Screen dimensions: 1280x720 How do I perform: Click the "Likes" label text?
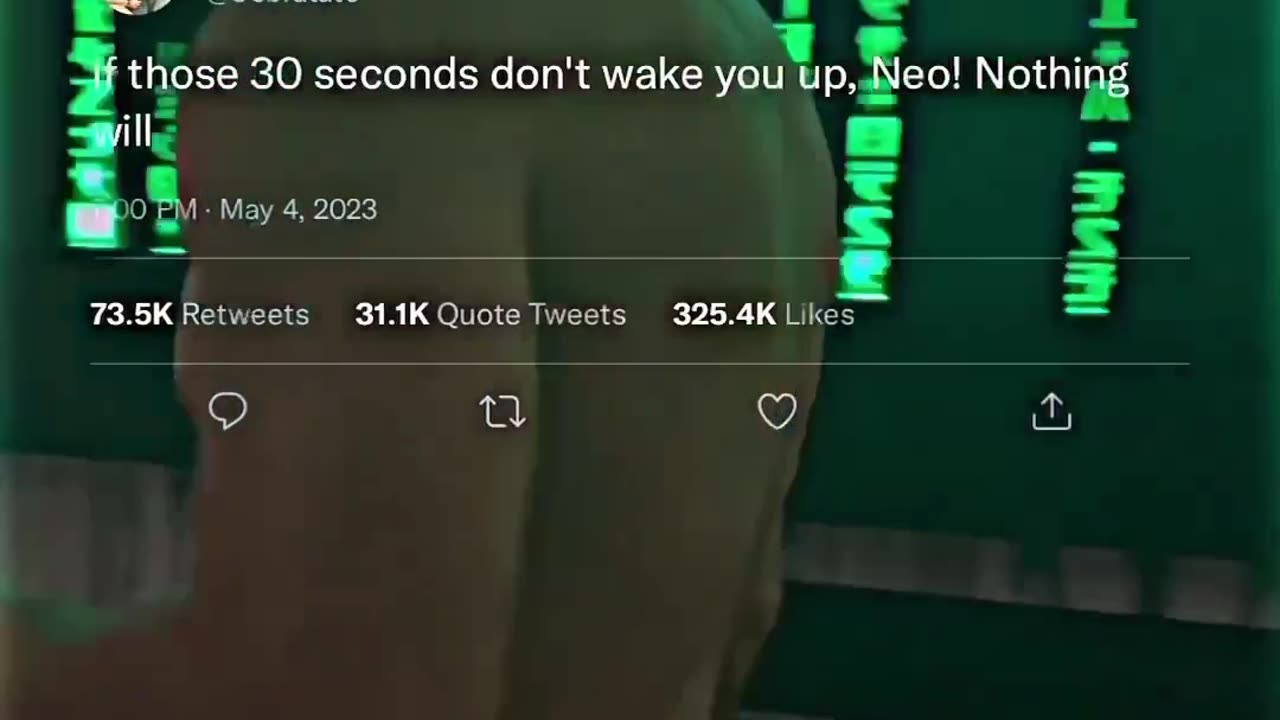(x=819, y=314)
